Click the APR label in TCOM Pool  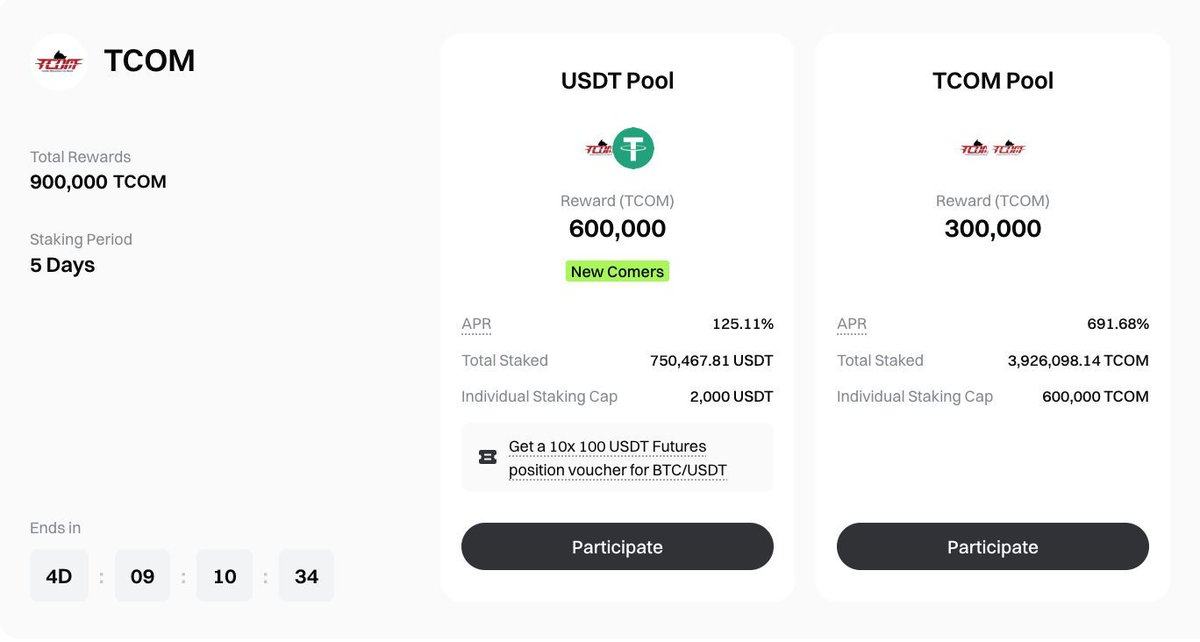(852, 324)
